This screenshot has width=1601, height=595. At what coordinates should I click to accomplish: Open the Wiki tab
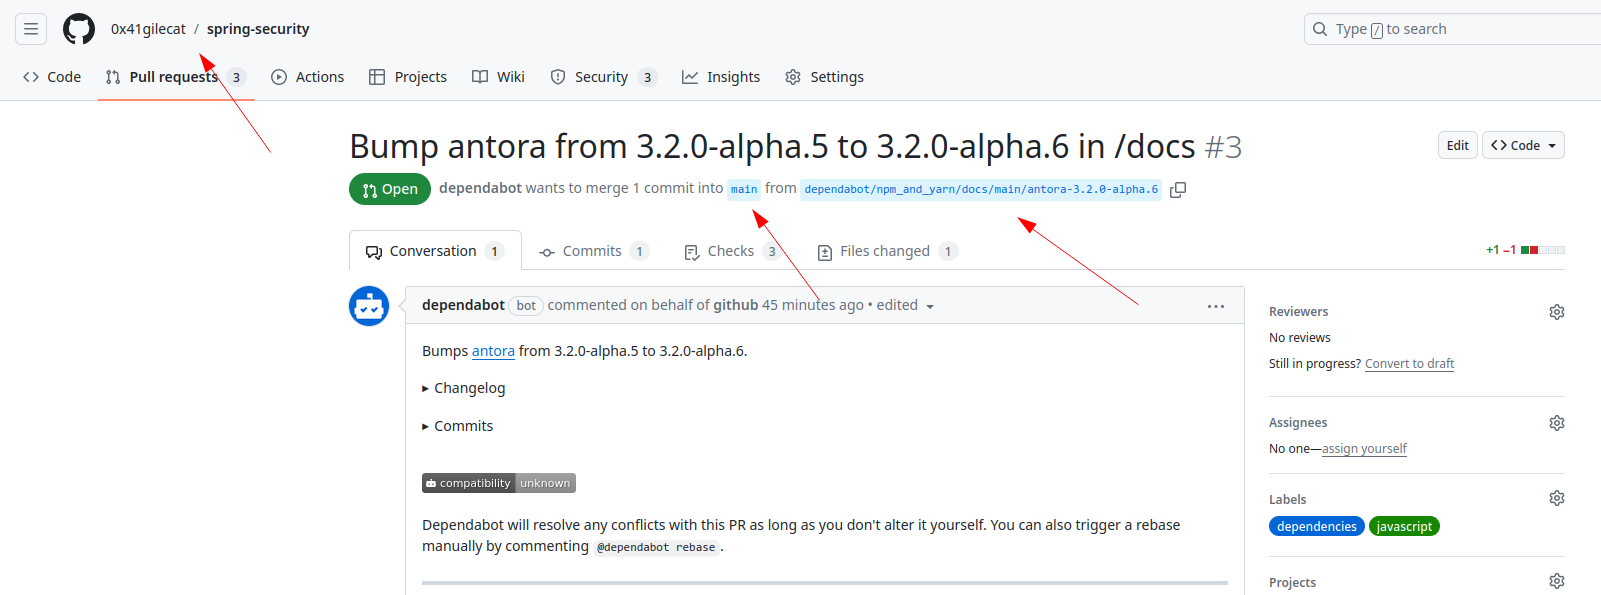(499, 77)
